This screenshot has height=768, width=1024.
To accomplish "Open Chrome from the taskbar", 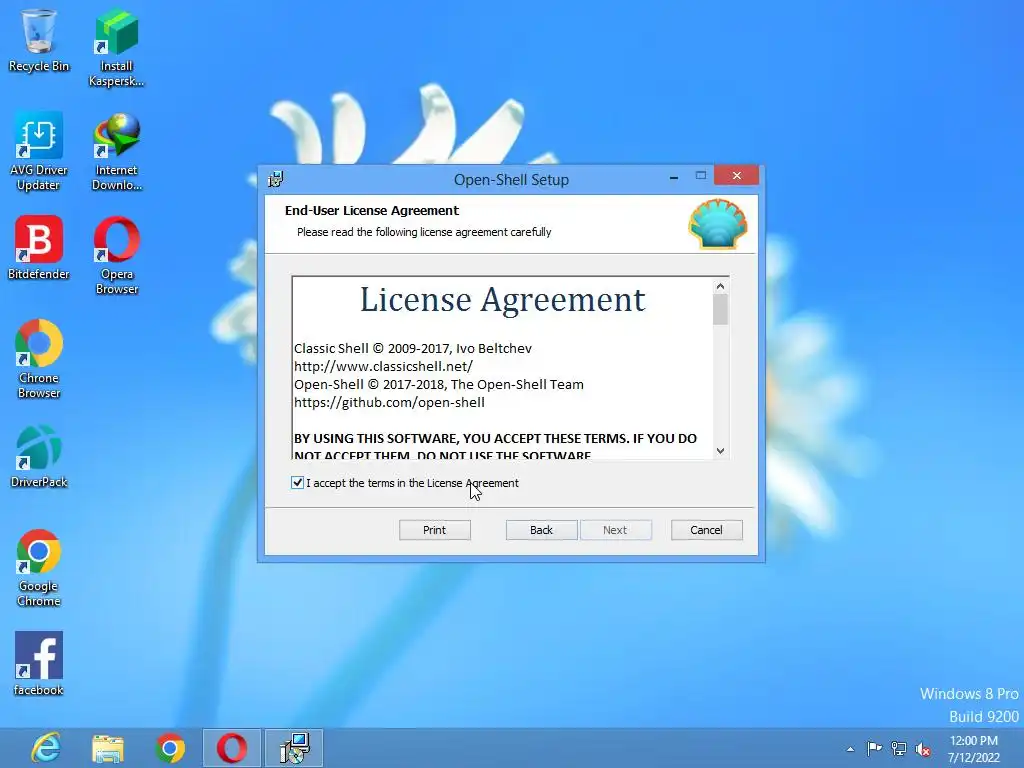I will point(170,748).
